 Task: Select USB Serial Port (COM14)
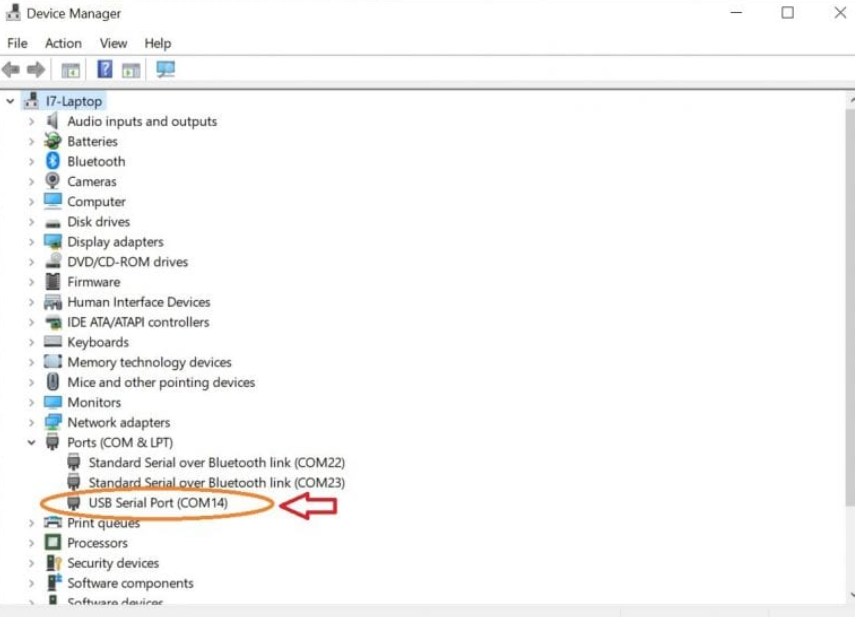pos(158,503)
